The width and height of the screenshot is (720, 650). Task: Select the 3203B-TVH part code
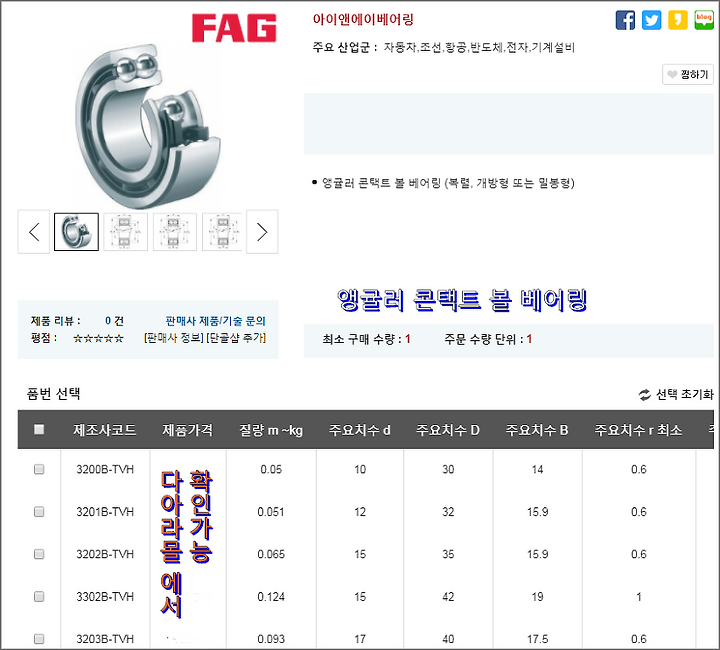[x=105, y=639]
